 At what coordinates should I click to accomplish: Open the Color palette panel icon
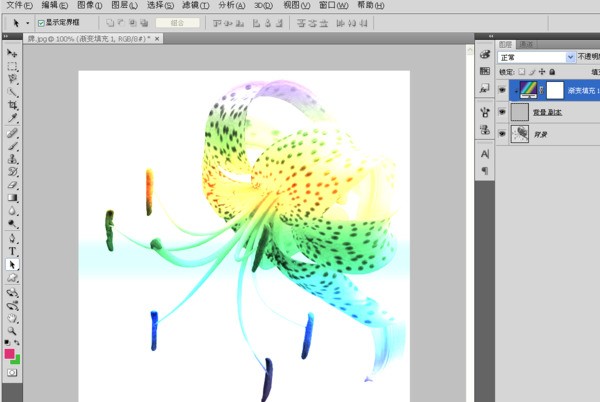point(485,54)
